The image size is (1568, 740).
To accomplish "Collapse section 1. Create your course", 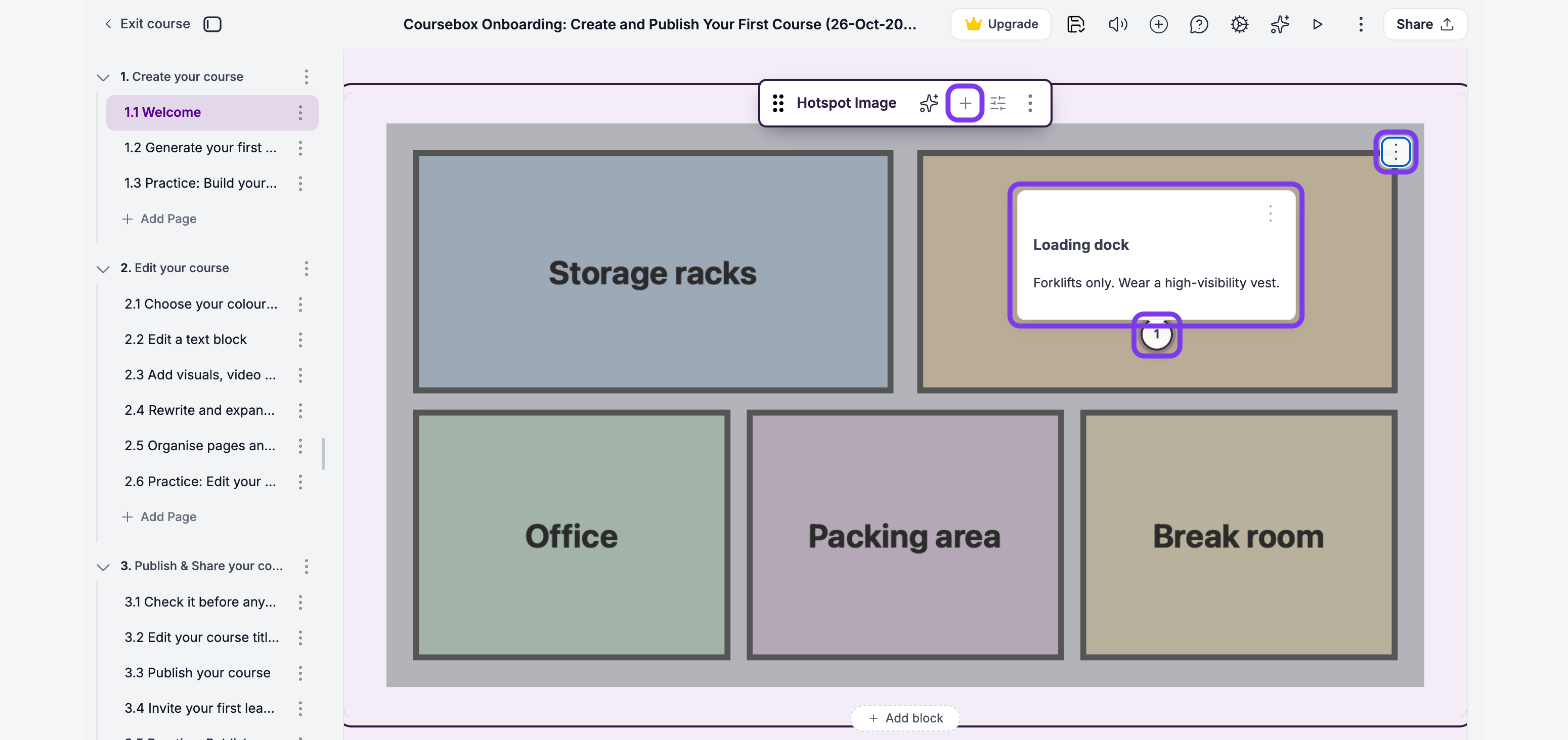I will point(102,77).
